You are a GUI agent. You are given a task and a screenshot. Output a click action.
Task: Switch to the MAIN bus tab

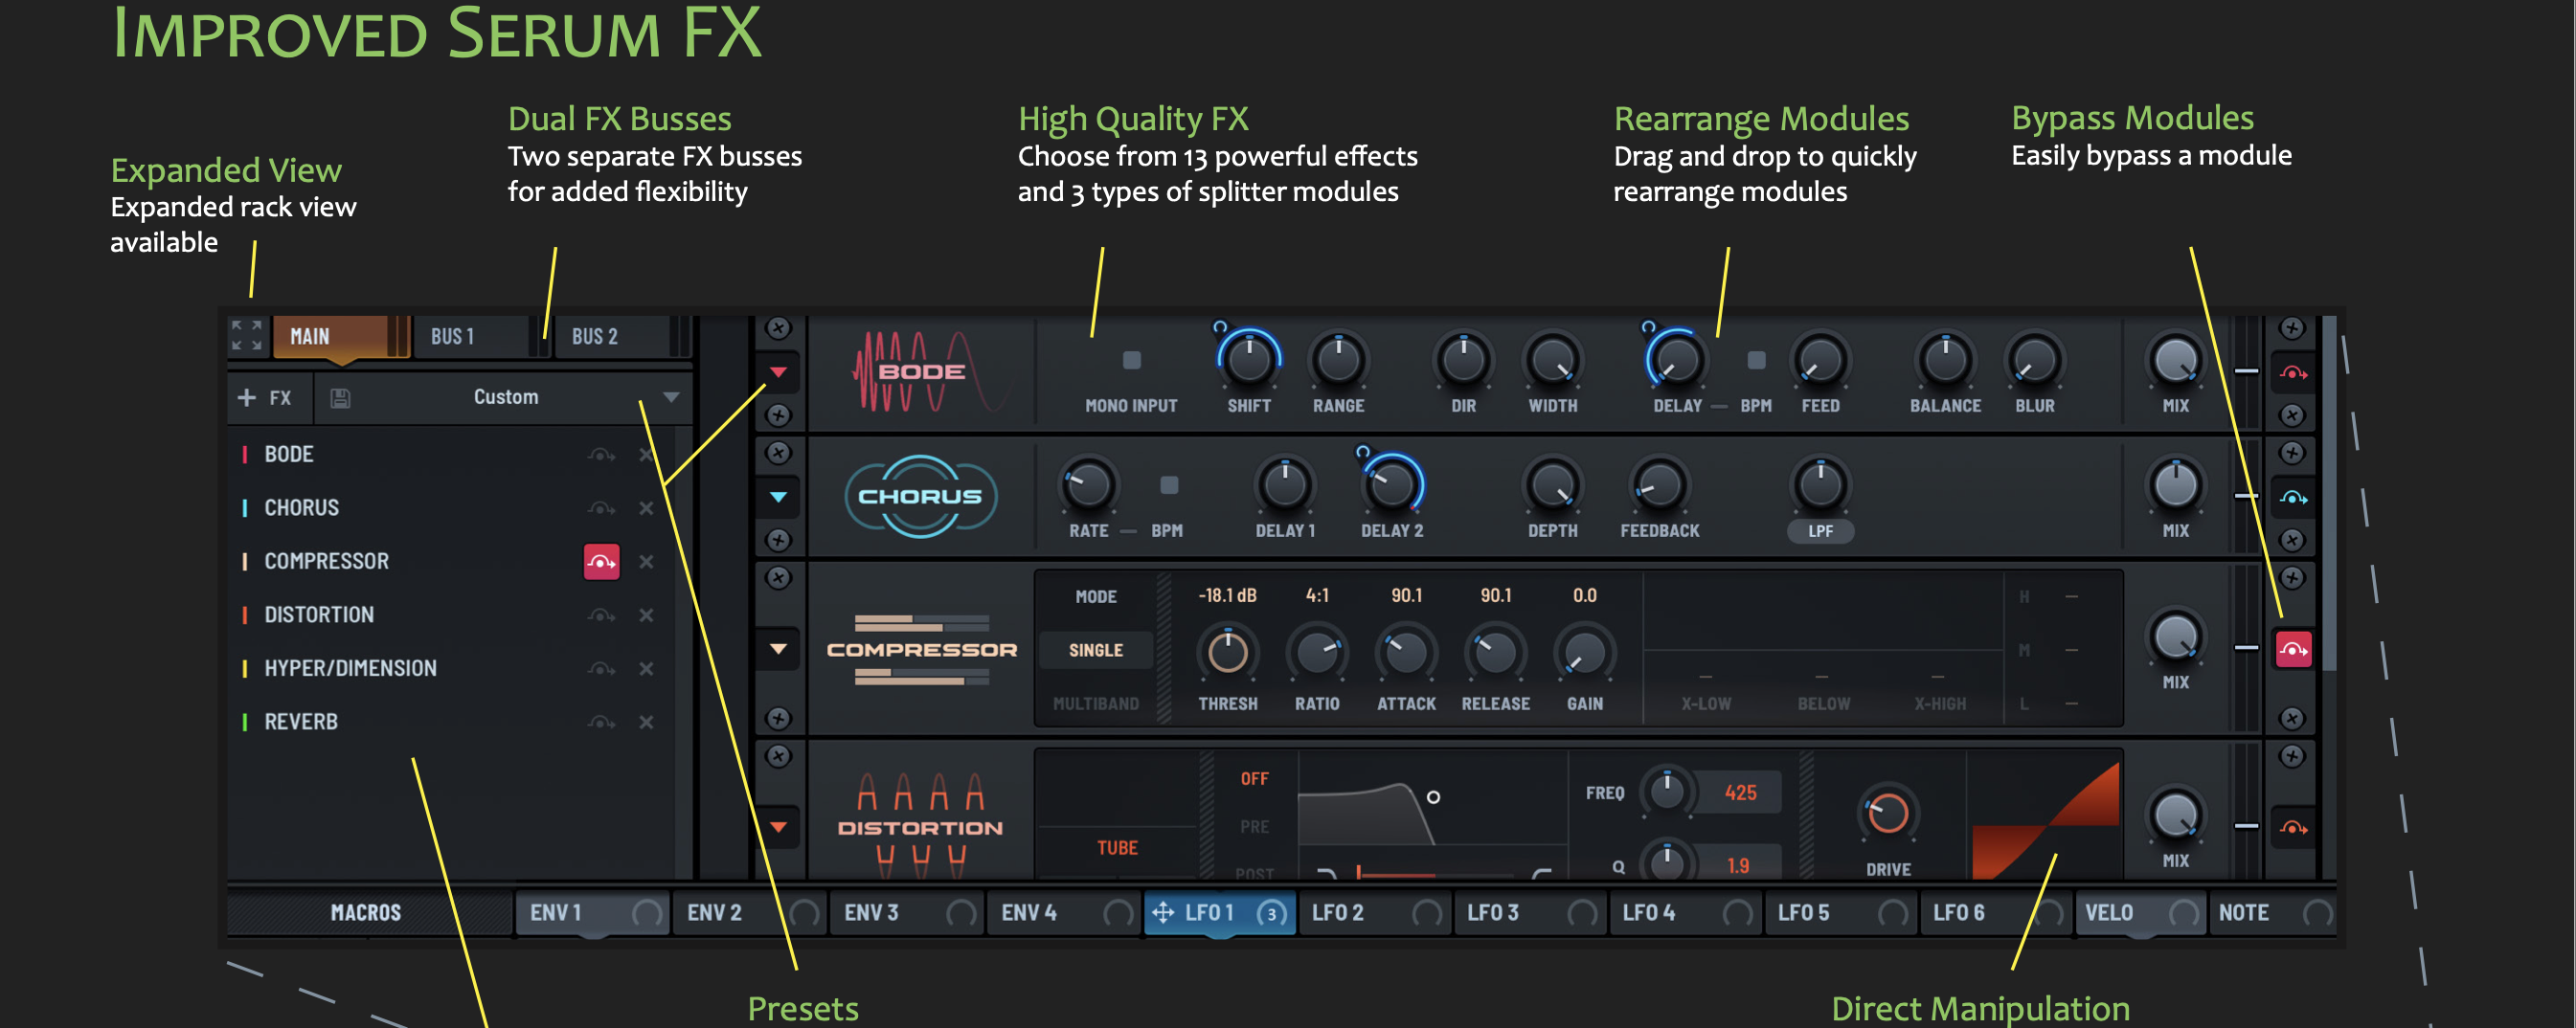(342, 337)
